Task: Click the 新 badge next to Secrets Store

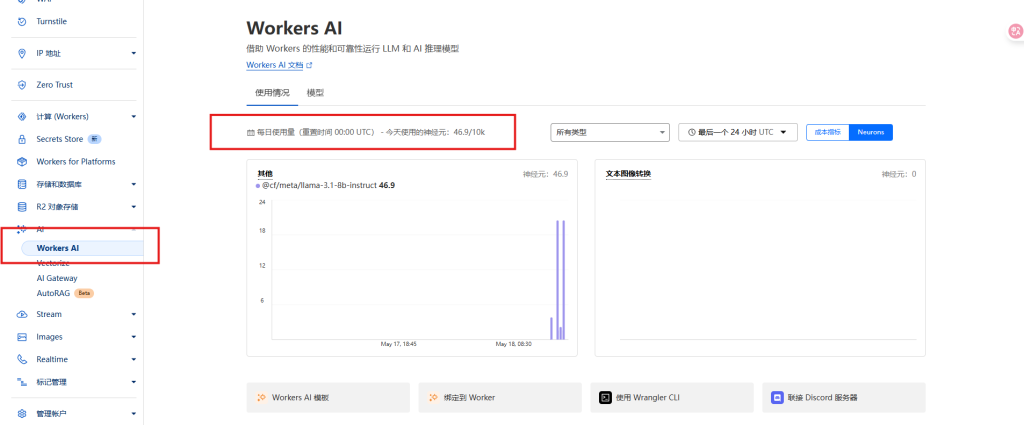Action: [x=94, y=139]
